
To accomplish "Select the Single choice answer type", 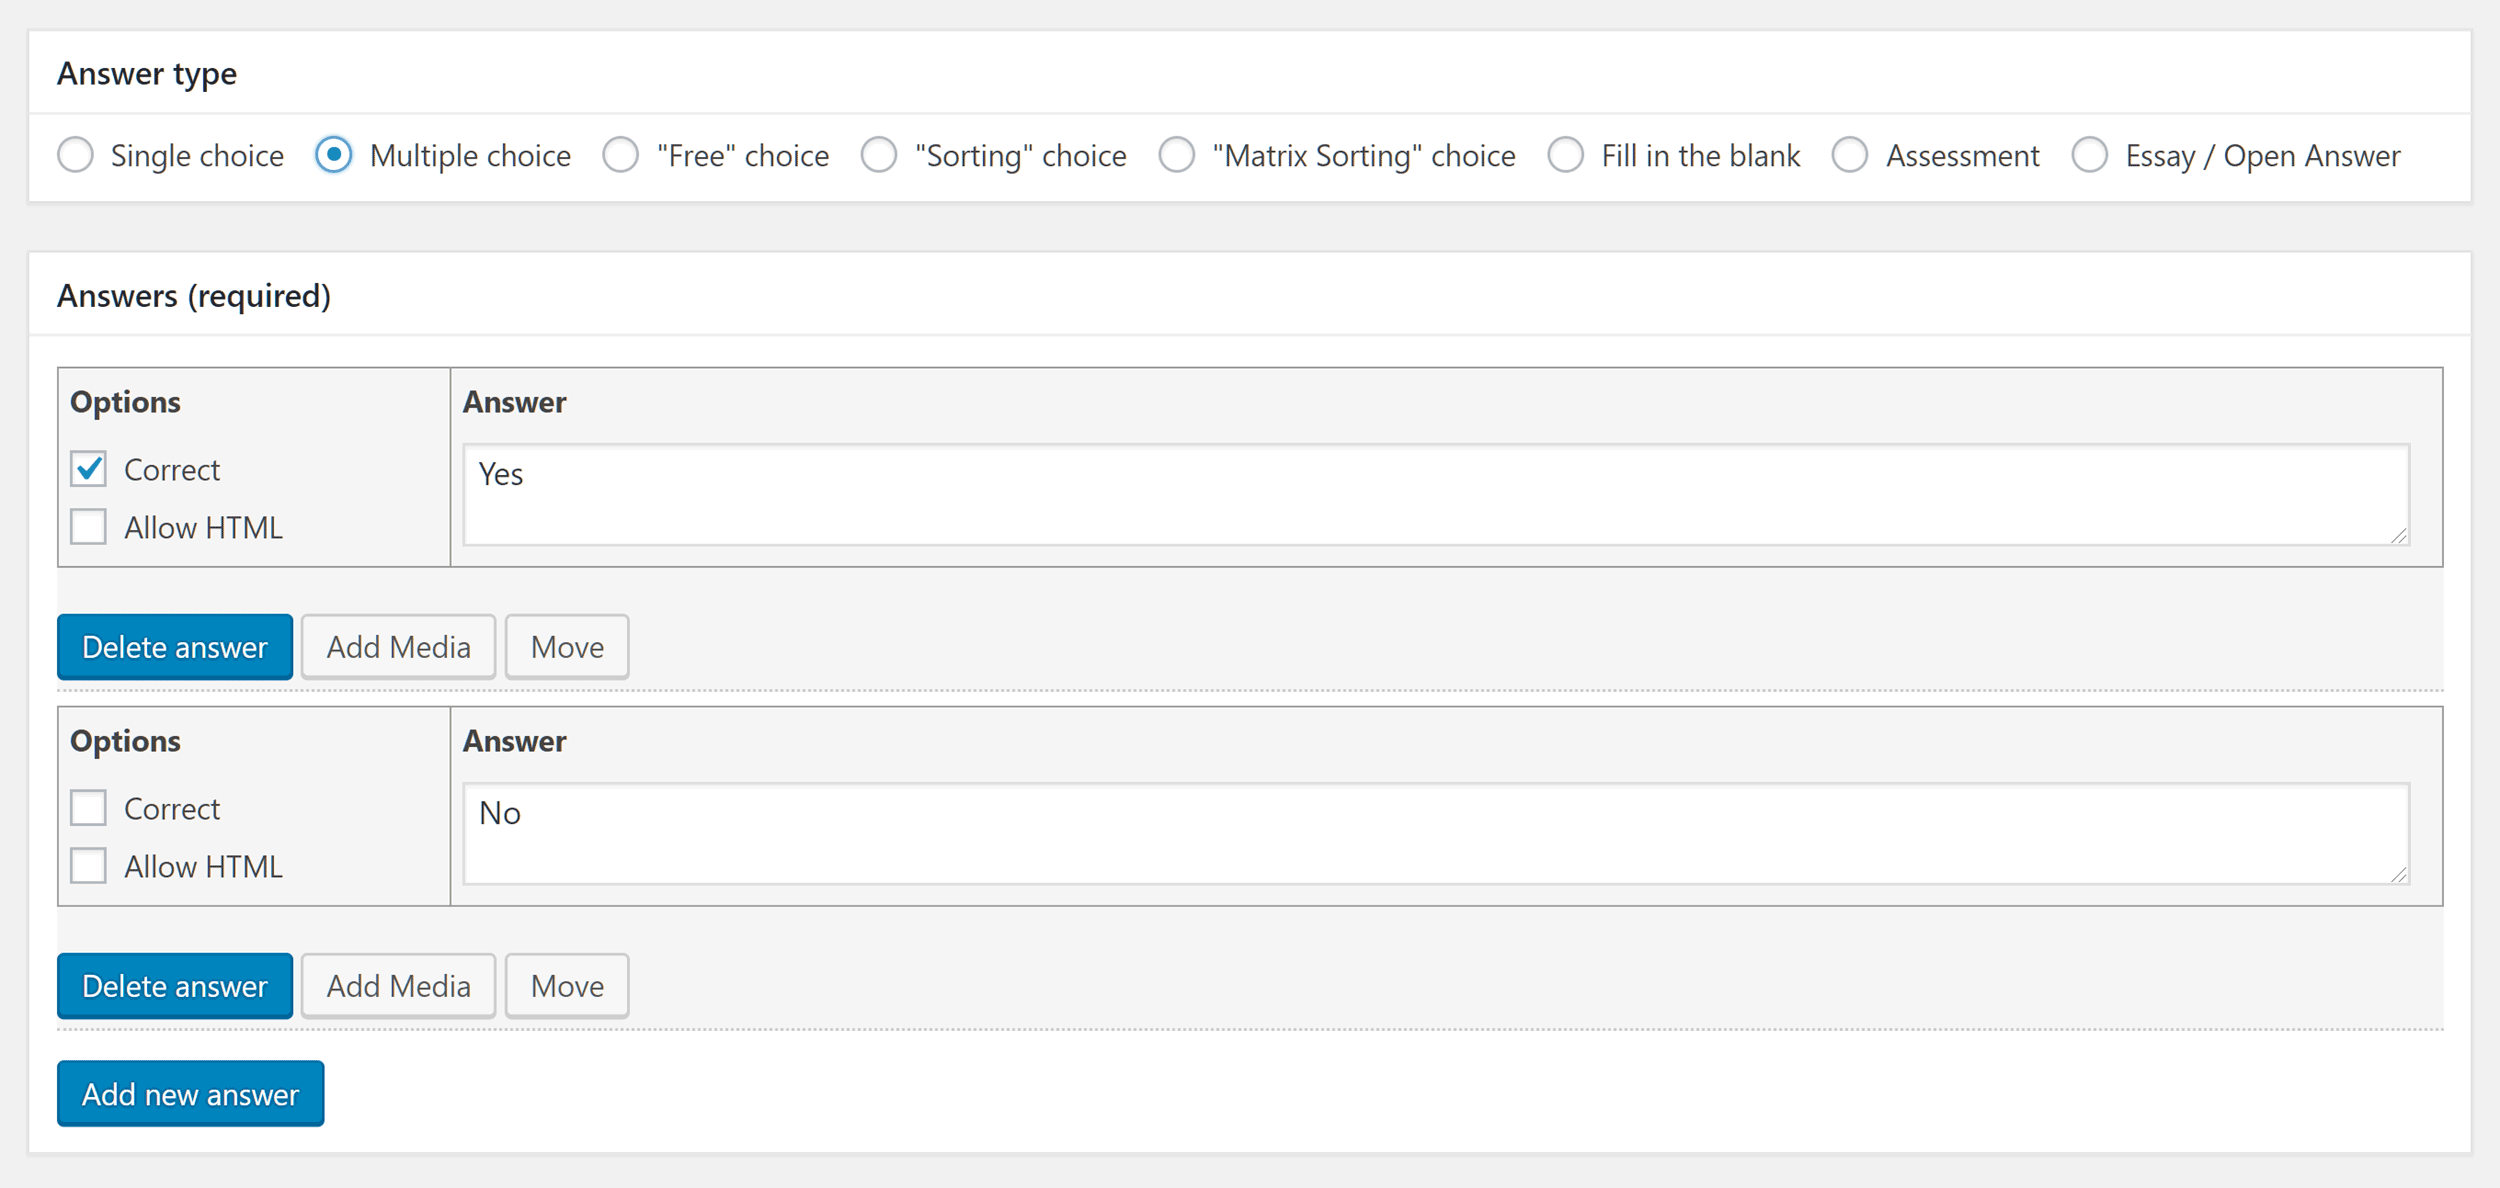I will pyautogui.click(x=75, y=155).
